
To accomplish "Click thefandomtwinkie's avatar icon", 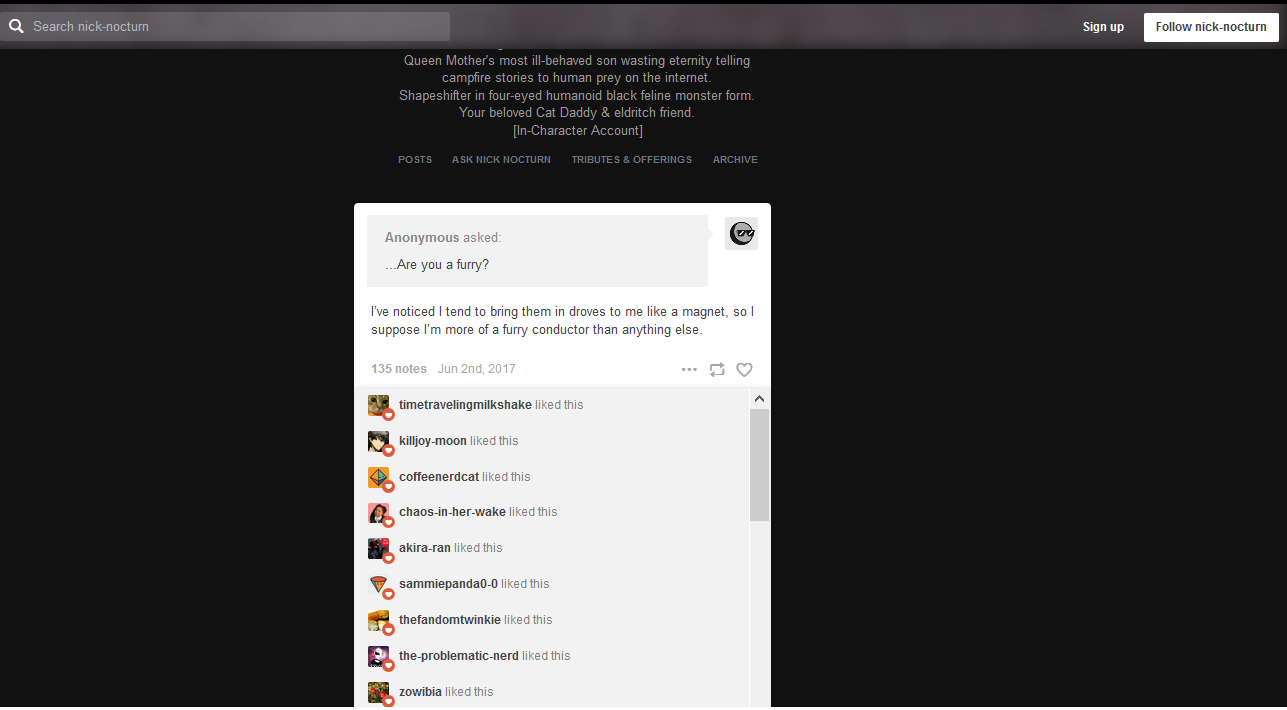I will click(378, 620).
